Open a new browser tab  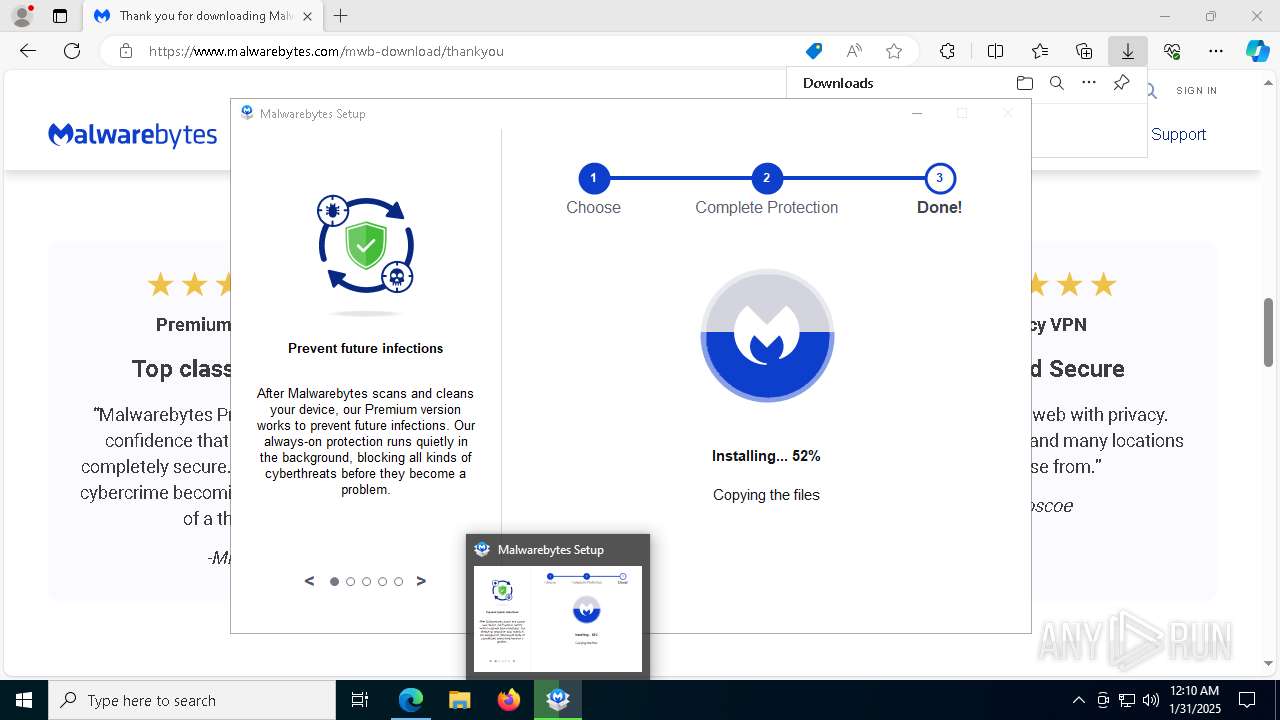point(341,16)
